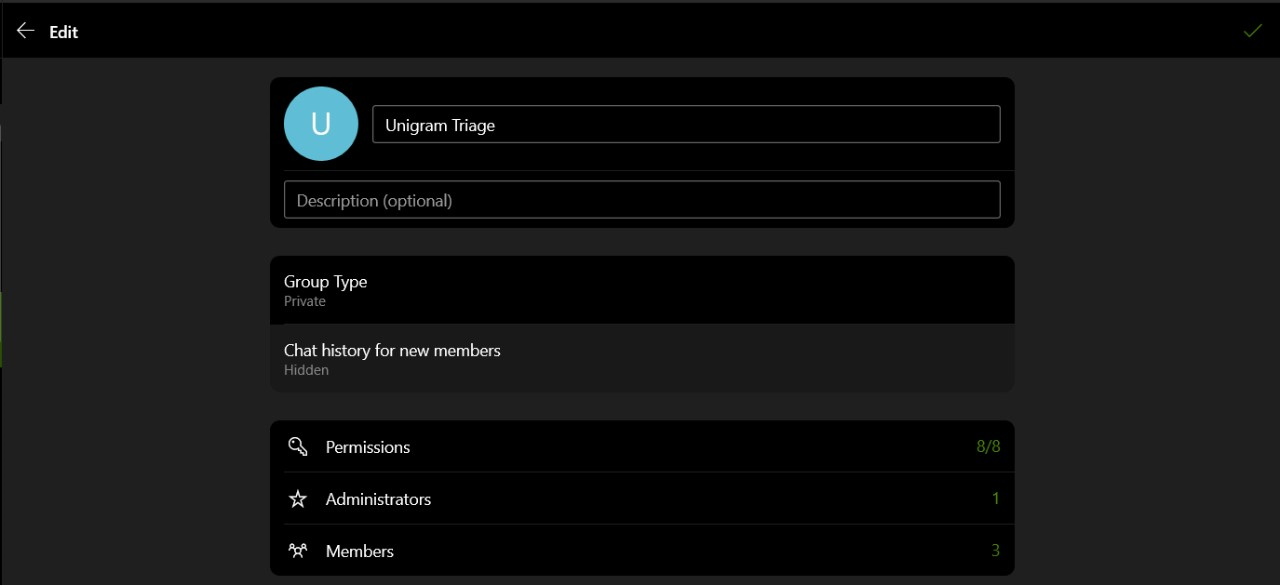Click the 1 counter beside Administrators

pyautogui.click(x=996, y=498)
